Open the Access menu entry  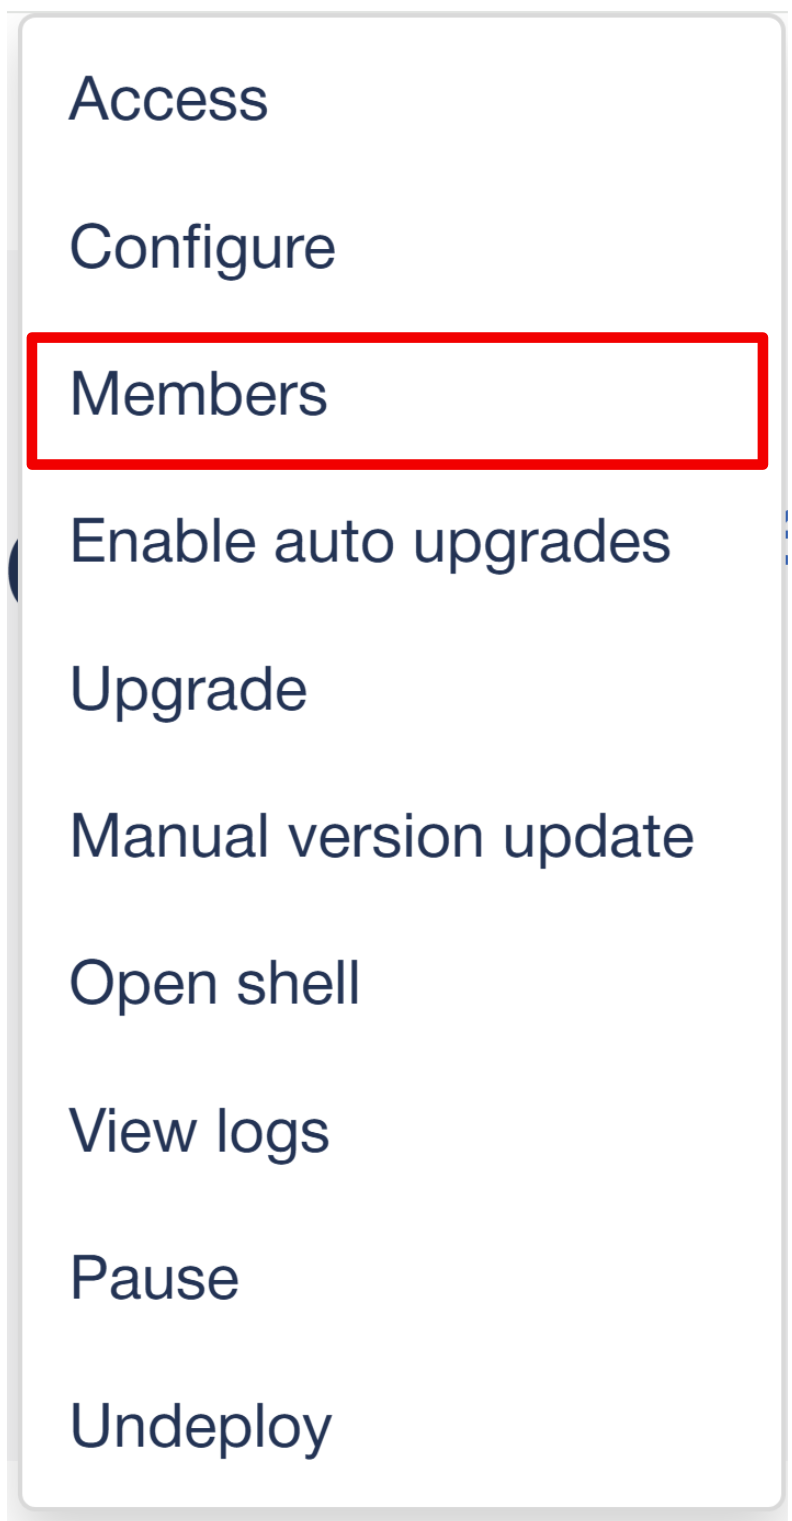(400, 100)
